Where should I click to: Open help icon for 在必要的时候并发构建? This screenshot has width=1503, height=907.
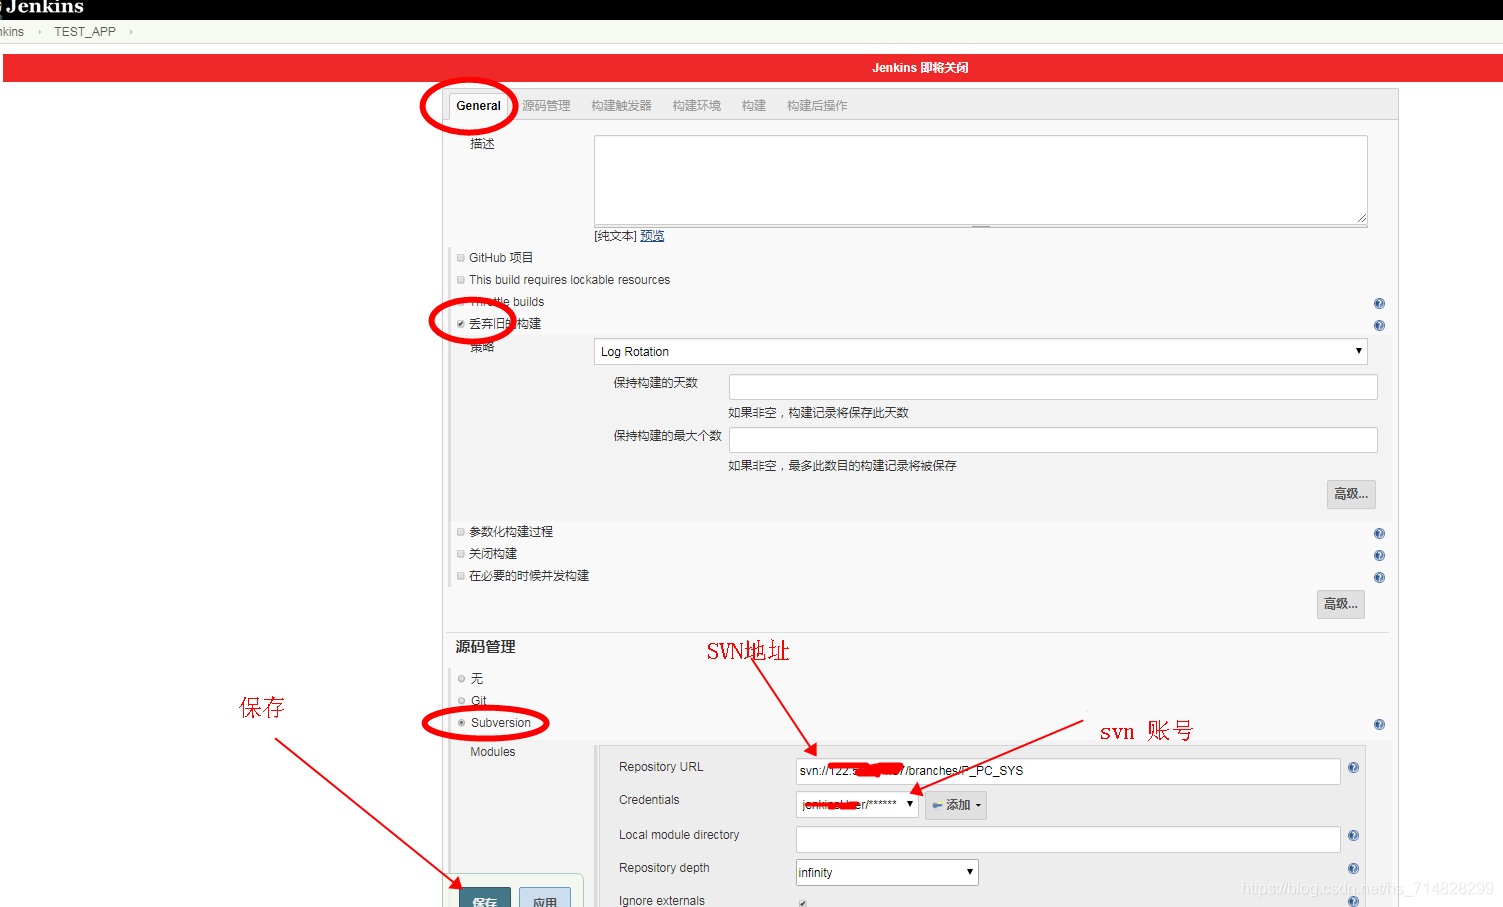(1379, 577)
